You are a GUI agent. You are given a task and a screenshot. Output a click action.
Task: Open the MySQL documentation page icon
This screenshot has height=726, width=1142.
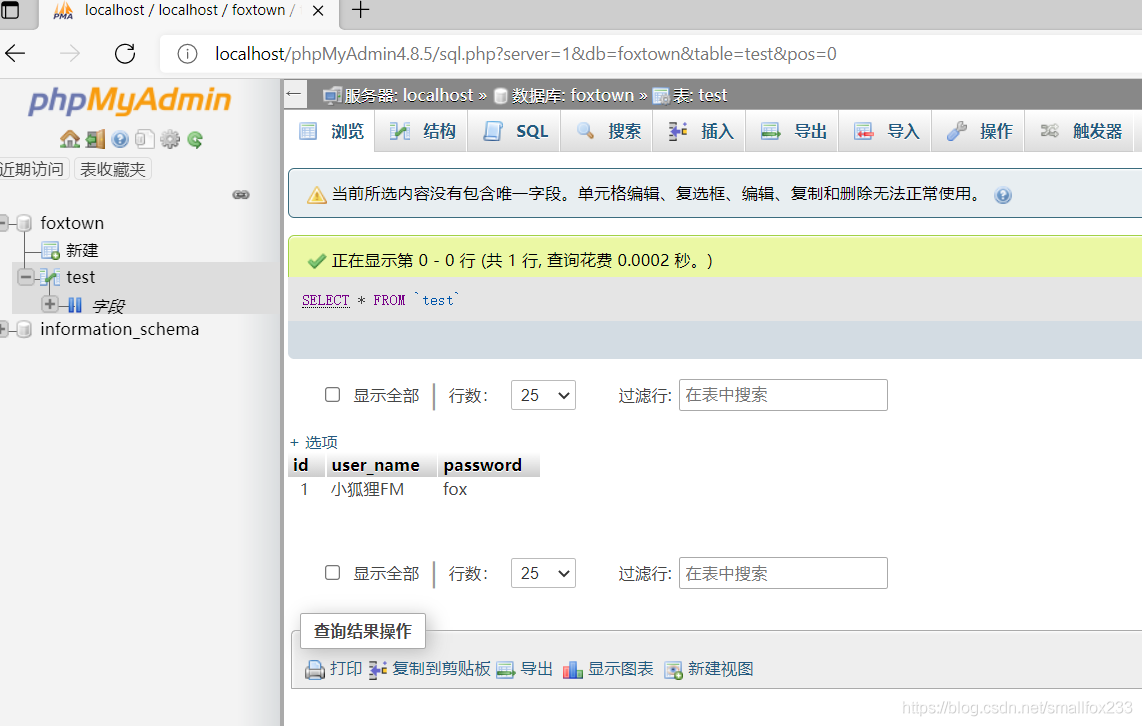pos(145,139)
